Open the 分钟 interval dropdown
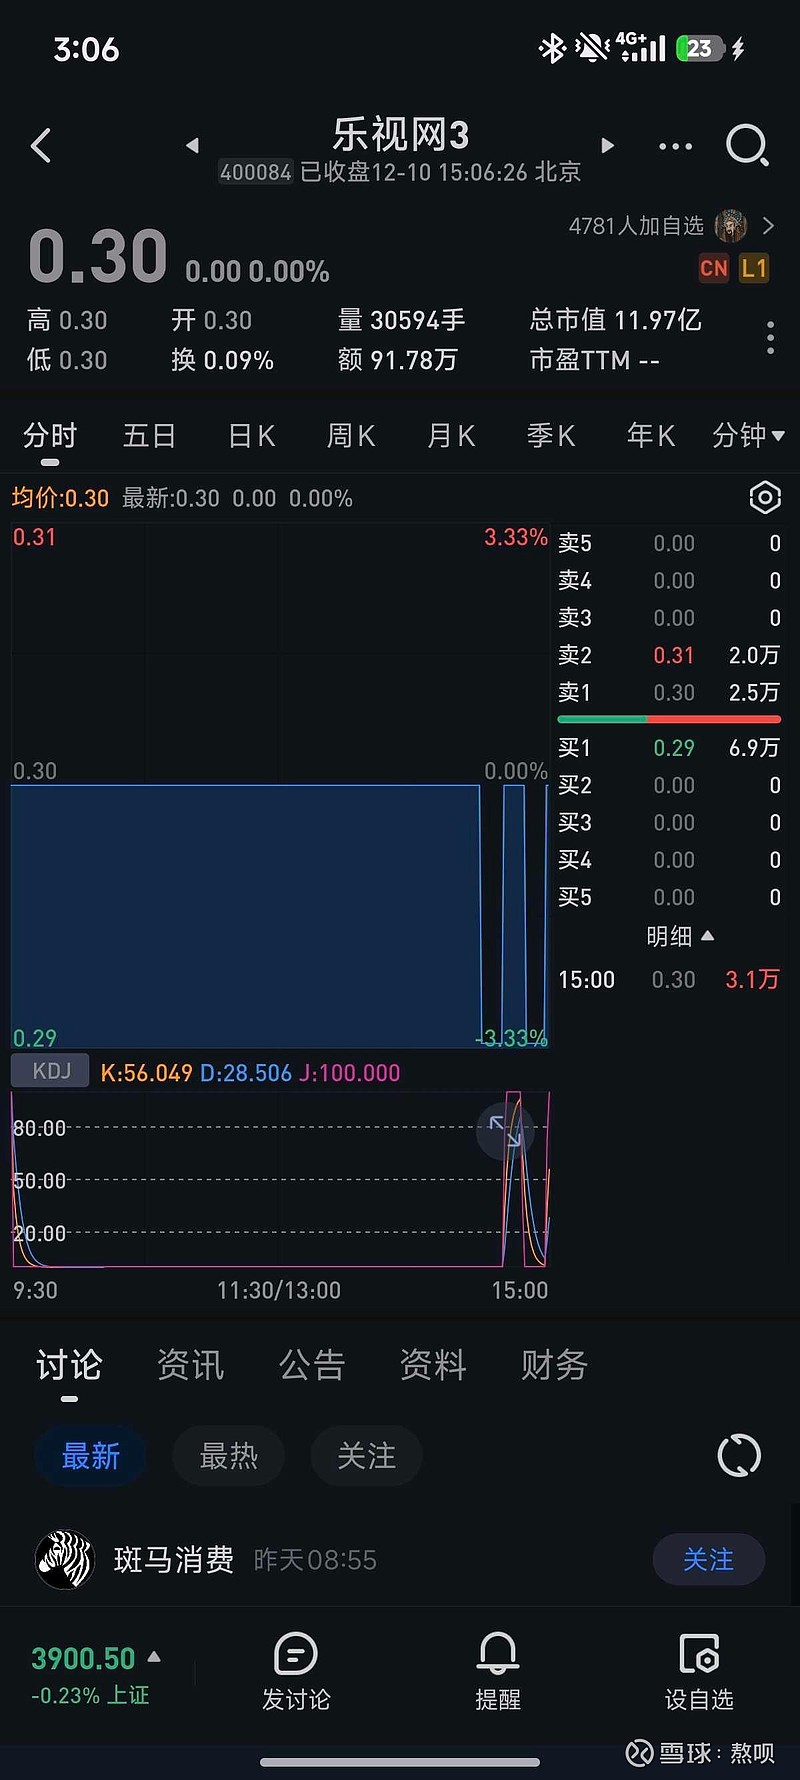This screenshot has height=1780, width=800. tap(748, 436)
